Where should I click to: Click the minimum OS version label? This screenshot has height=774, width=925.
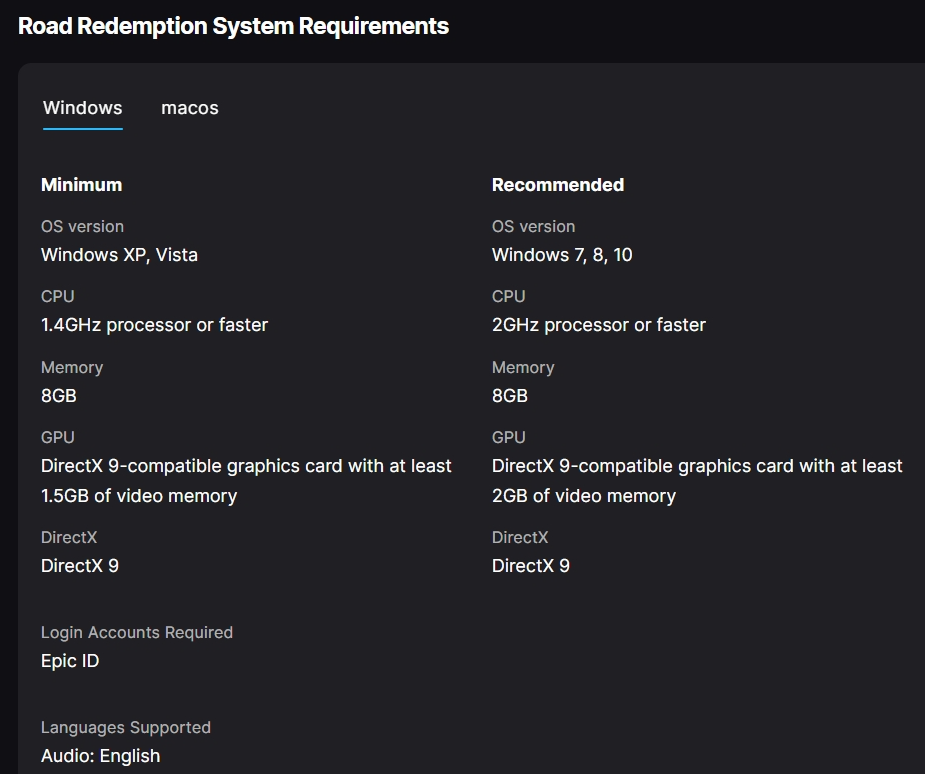tap(82, 227)
